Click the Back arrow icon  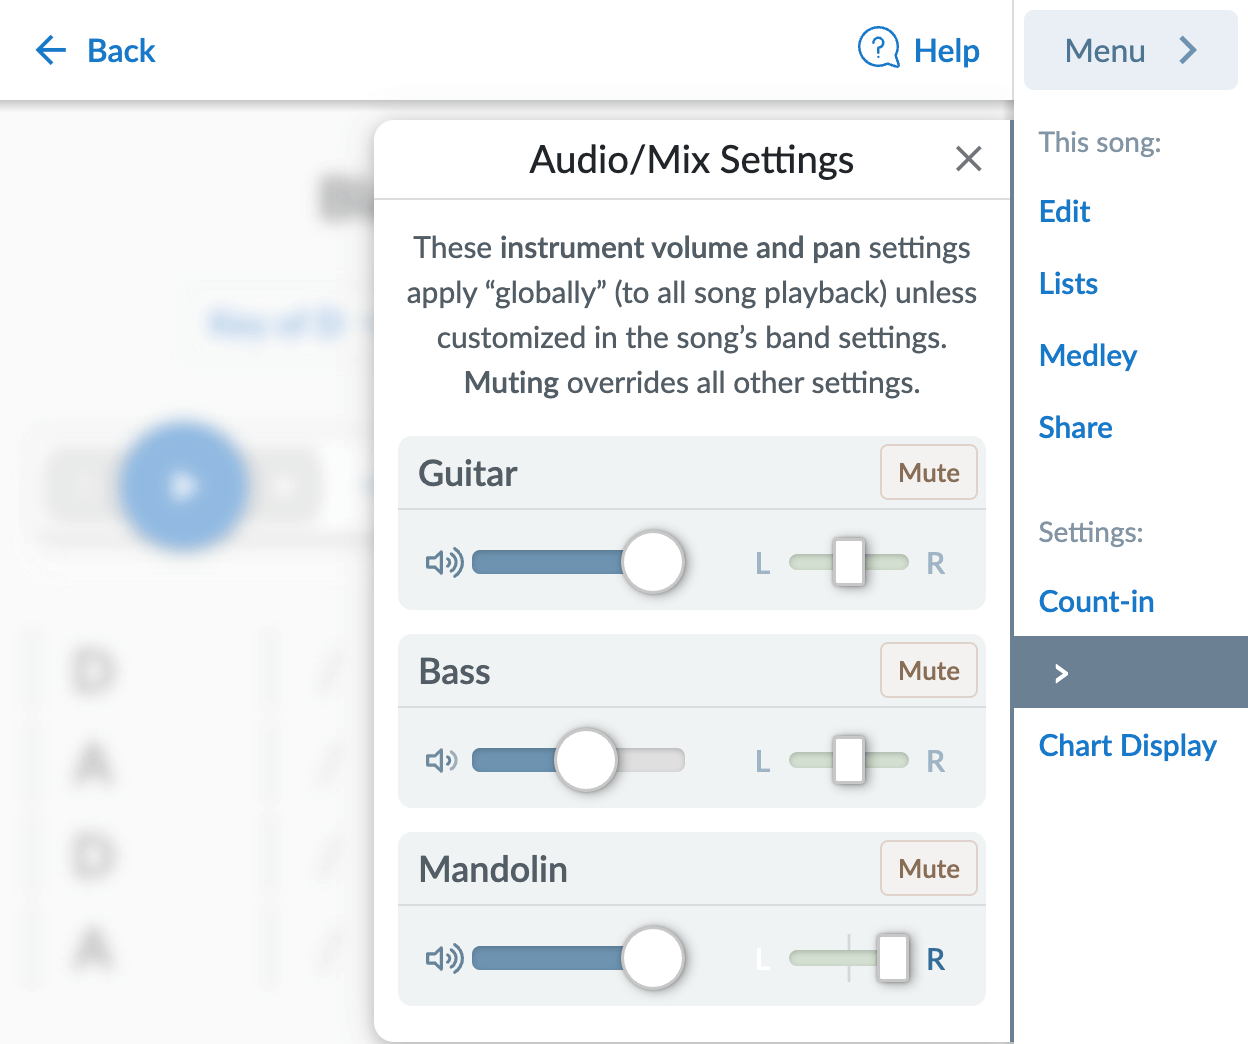click(x=50, y=50)
